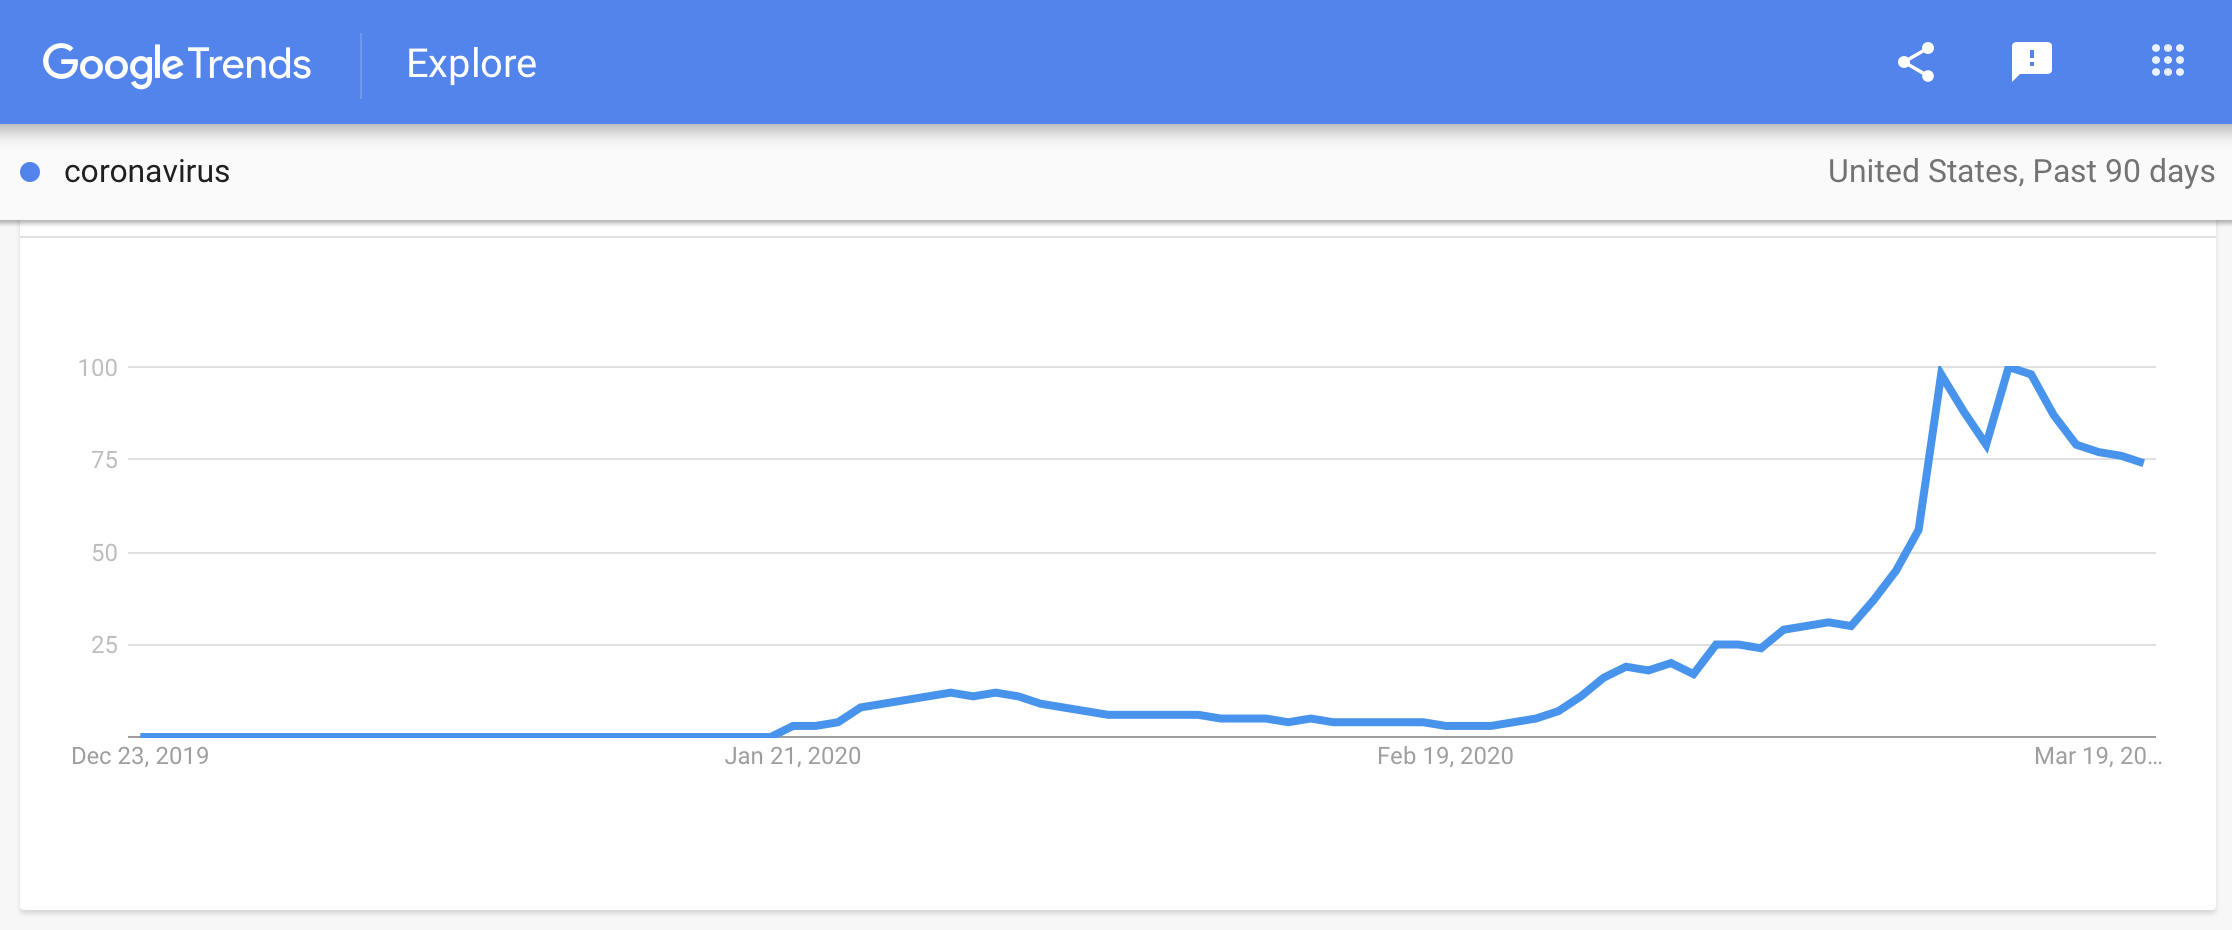Click the dip between the two peaks
Viewport: 2232px width, 930px height.
click(x=1986, y=446)
